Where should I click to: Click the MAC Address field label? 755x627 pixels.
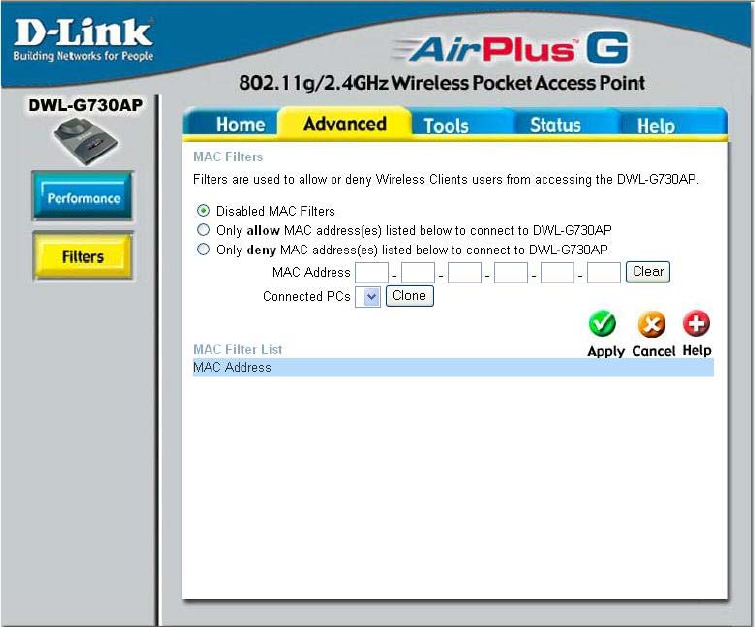point(311,272)
